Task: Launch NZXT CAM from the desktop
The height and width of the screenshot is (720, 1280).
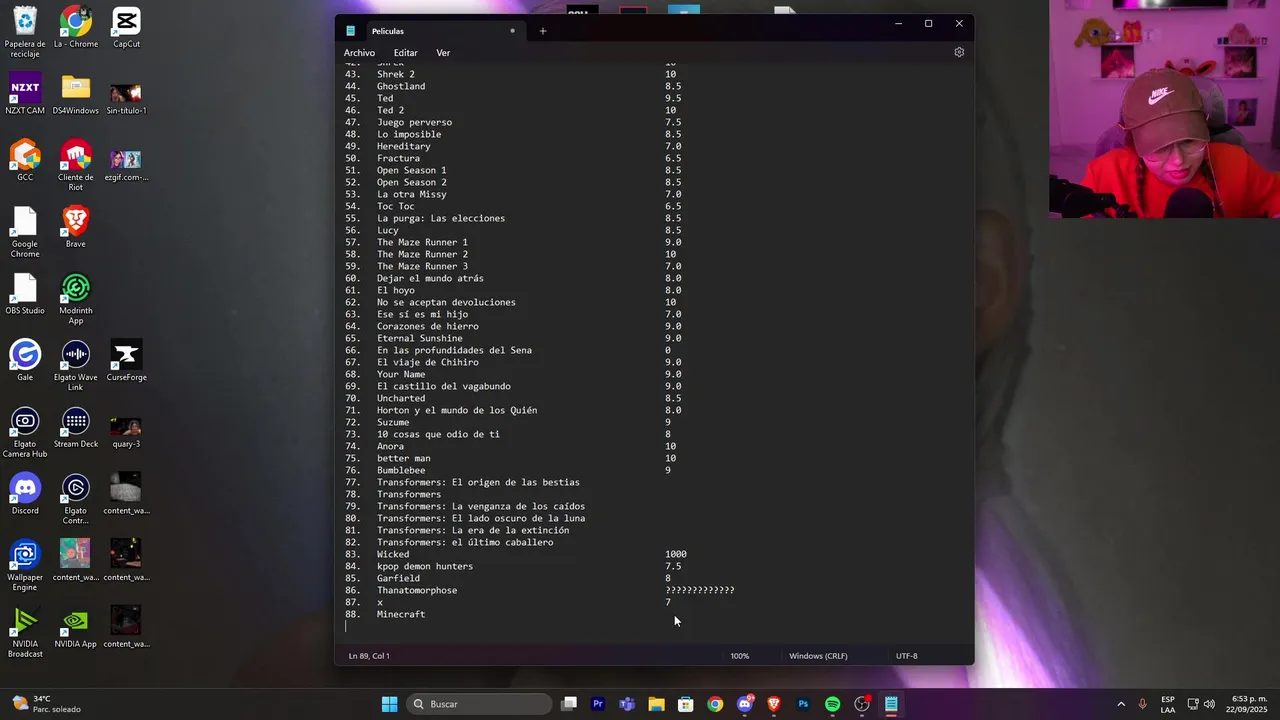Action: (x=25, y=94)
